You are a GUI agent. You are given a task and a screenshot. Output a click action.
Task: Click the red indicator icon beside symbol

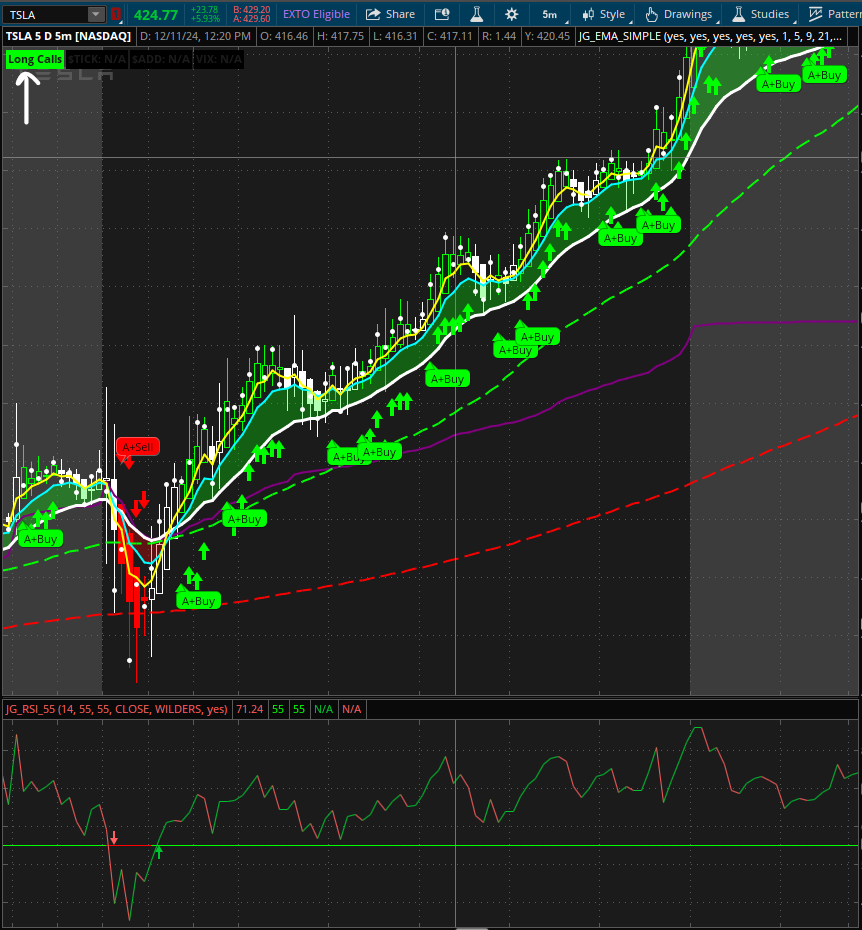coord(116,15)
